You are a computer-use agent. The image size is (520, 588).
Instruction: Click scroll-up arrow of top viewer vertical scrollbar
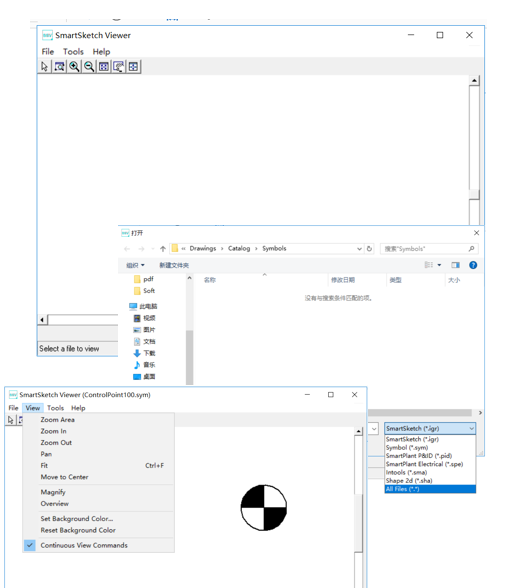click(x=474, y=80)
